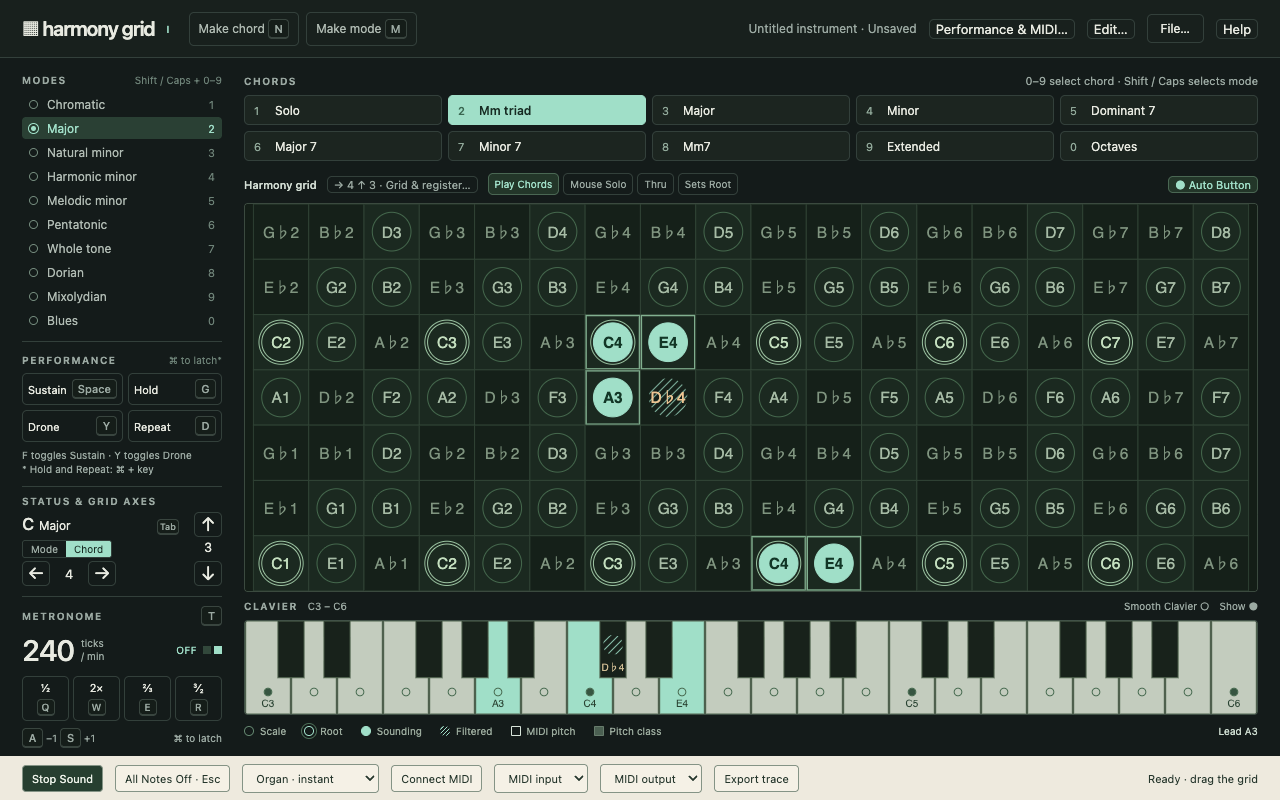1280x800 pixels.
Task: Click the Export trace button
Action: [756, 779]
